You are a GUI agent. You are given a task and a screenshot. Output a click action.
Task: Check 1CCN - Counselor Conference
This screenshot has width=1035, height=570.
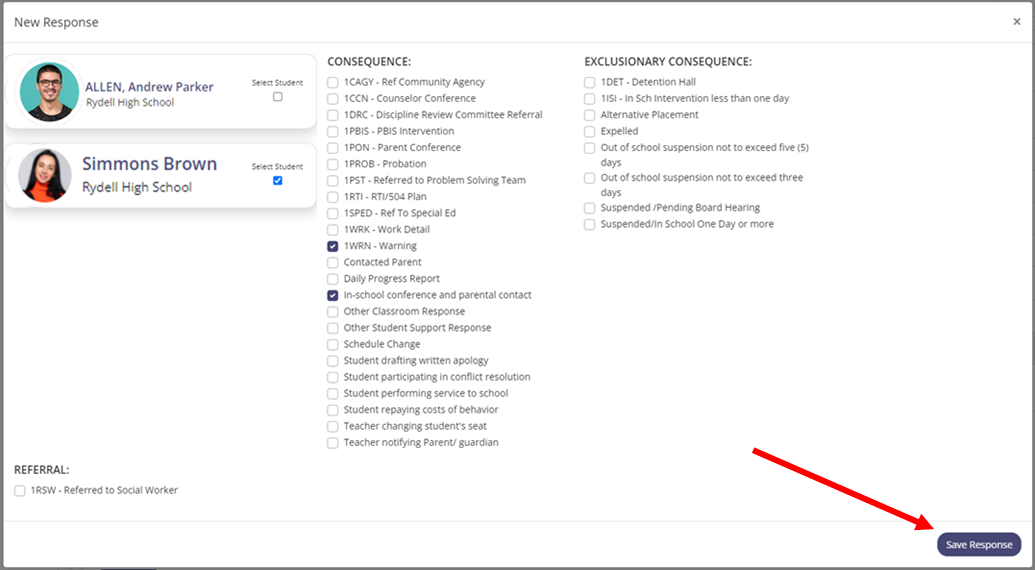[333, 99]
